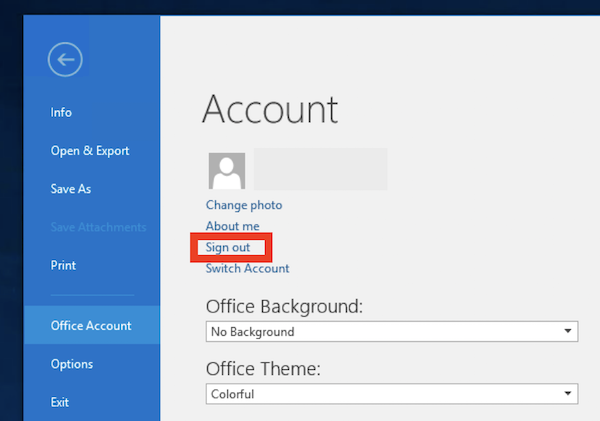Screen dimensions: 600x421
Task: Click the blurred account name field
Action: pos(320,169)
